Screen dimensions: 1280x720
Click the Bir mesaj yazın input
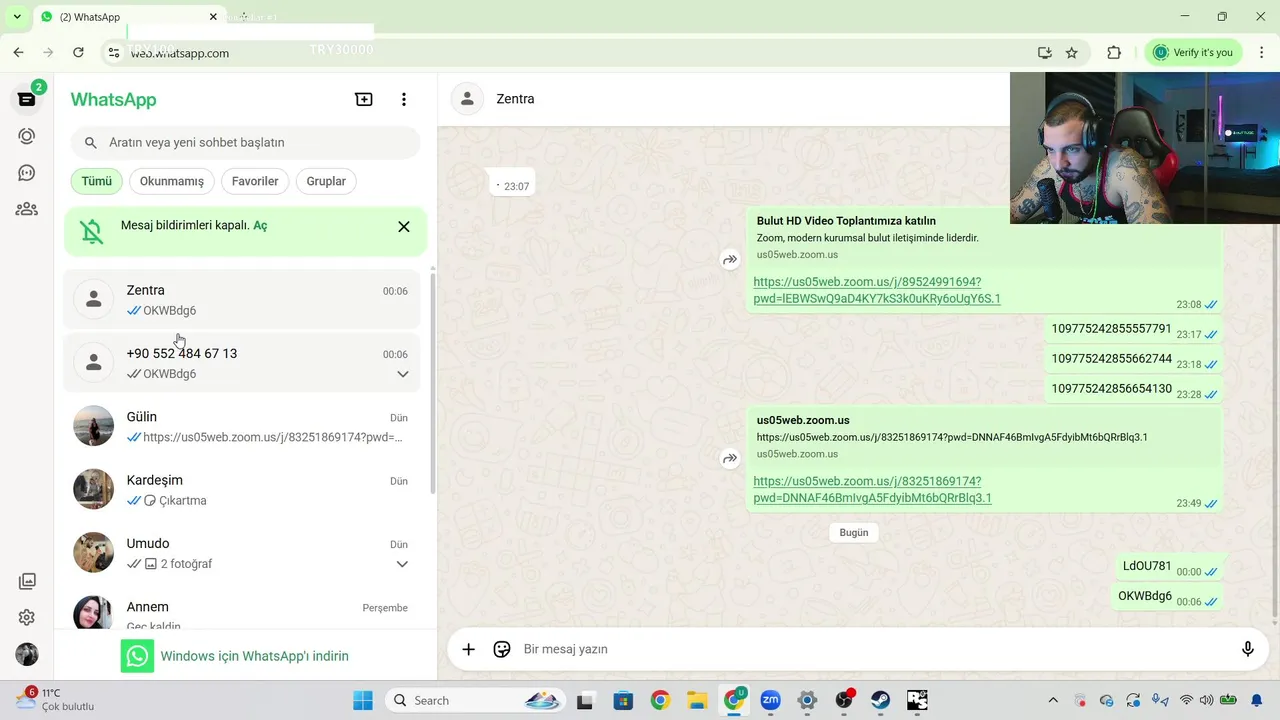click(875, 649)
